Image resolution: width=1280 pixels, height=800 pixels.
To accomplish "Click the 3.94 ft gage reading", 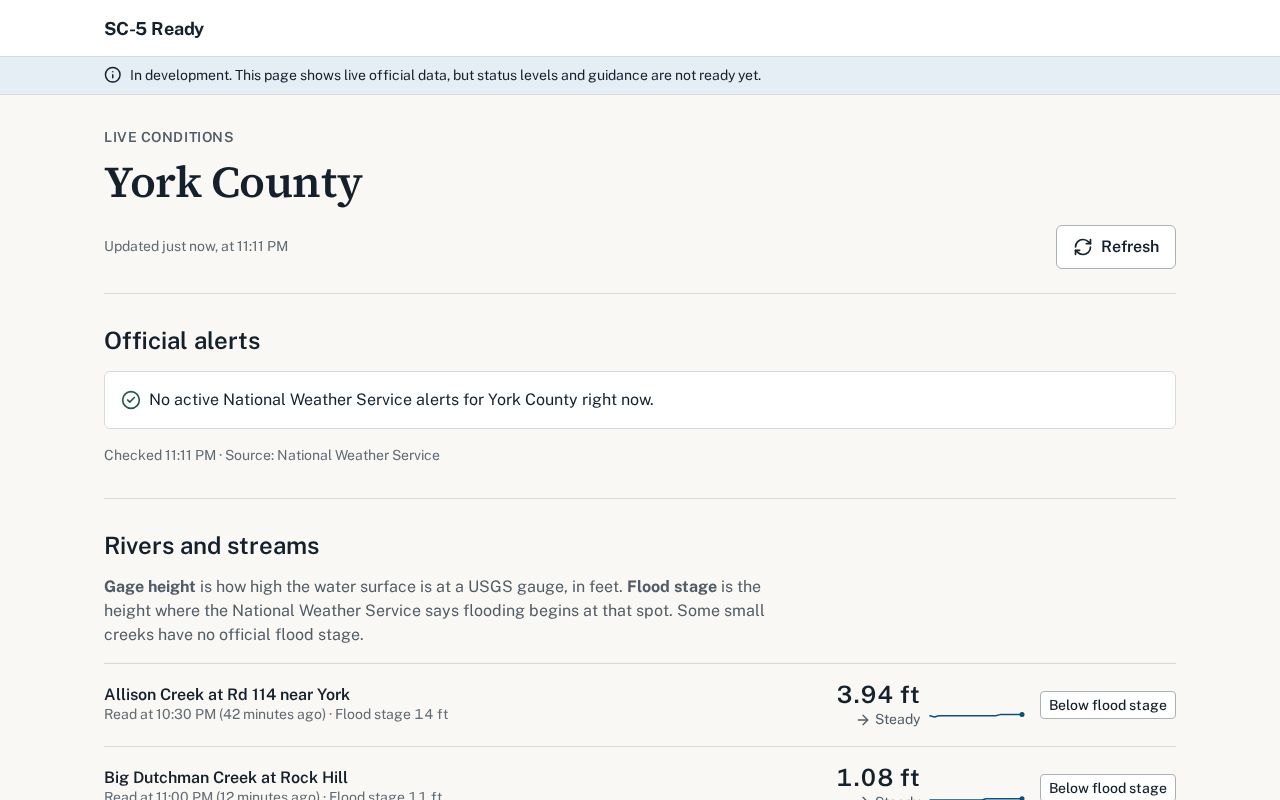I will (878, 694).
